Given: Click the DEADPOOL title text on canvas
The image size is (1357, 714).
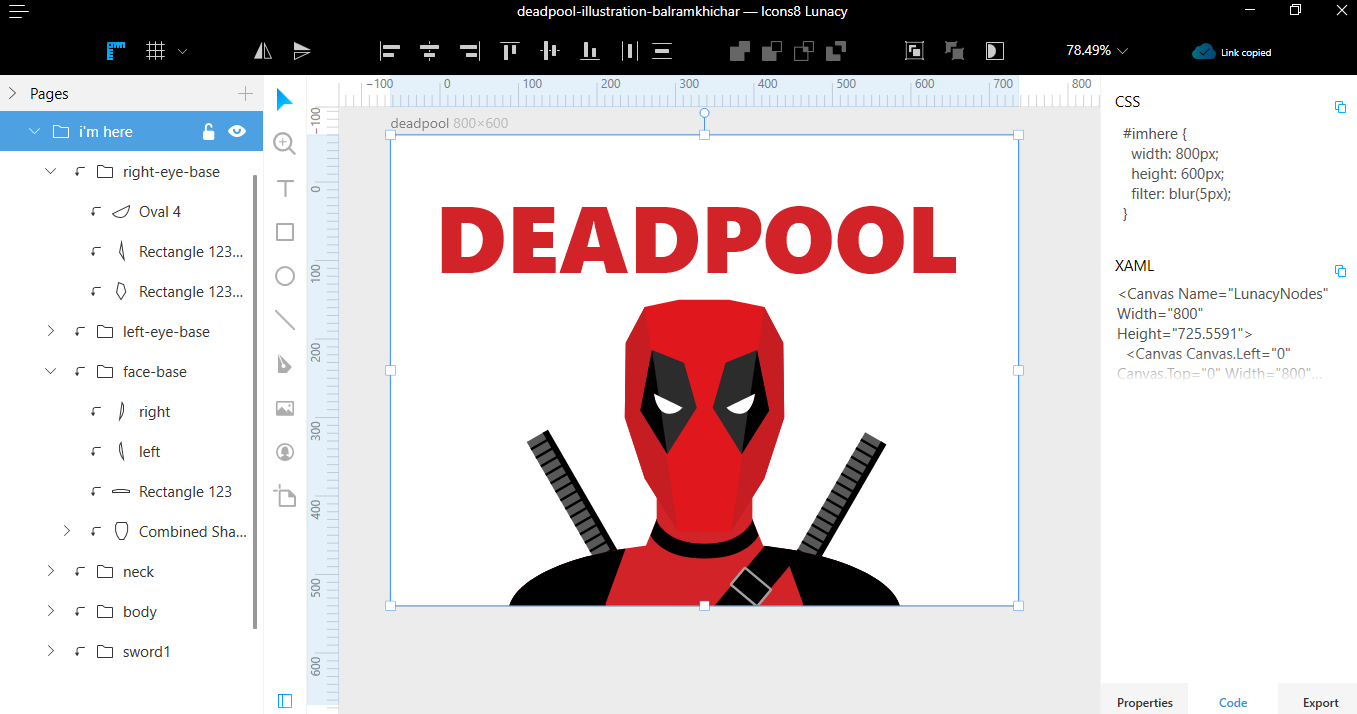Looking at the screenshot, I should tap(698, 240).
